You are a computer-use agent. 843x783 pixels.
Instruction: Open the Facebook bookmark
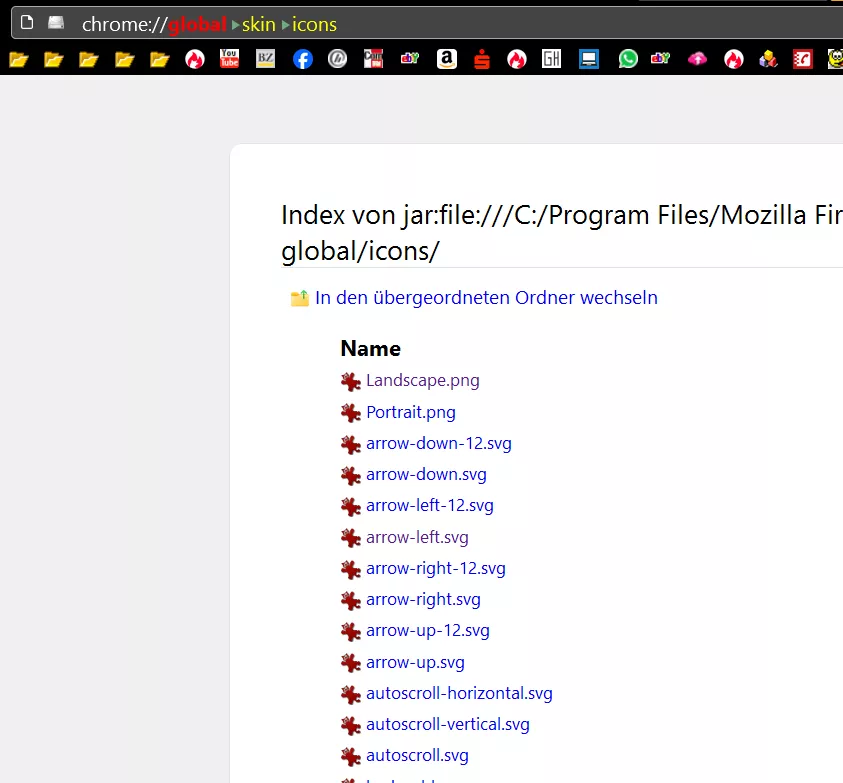[x=303, y=59]
